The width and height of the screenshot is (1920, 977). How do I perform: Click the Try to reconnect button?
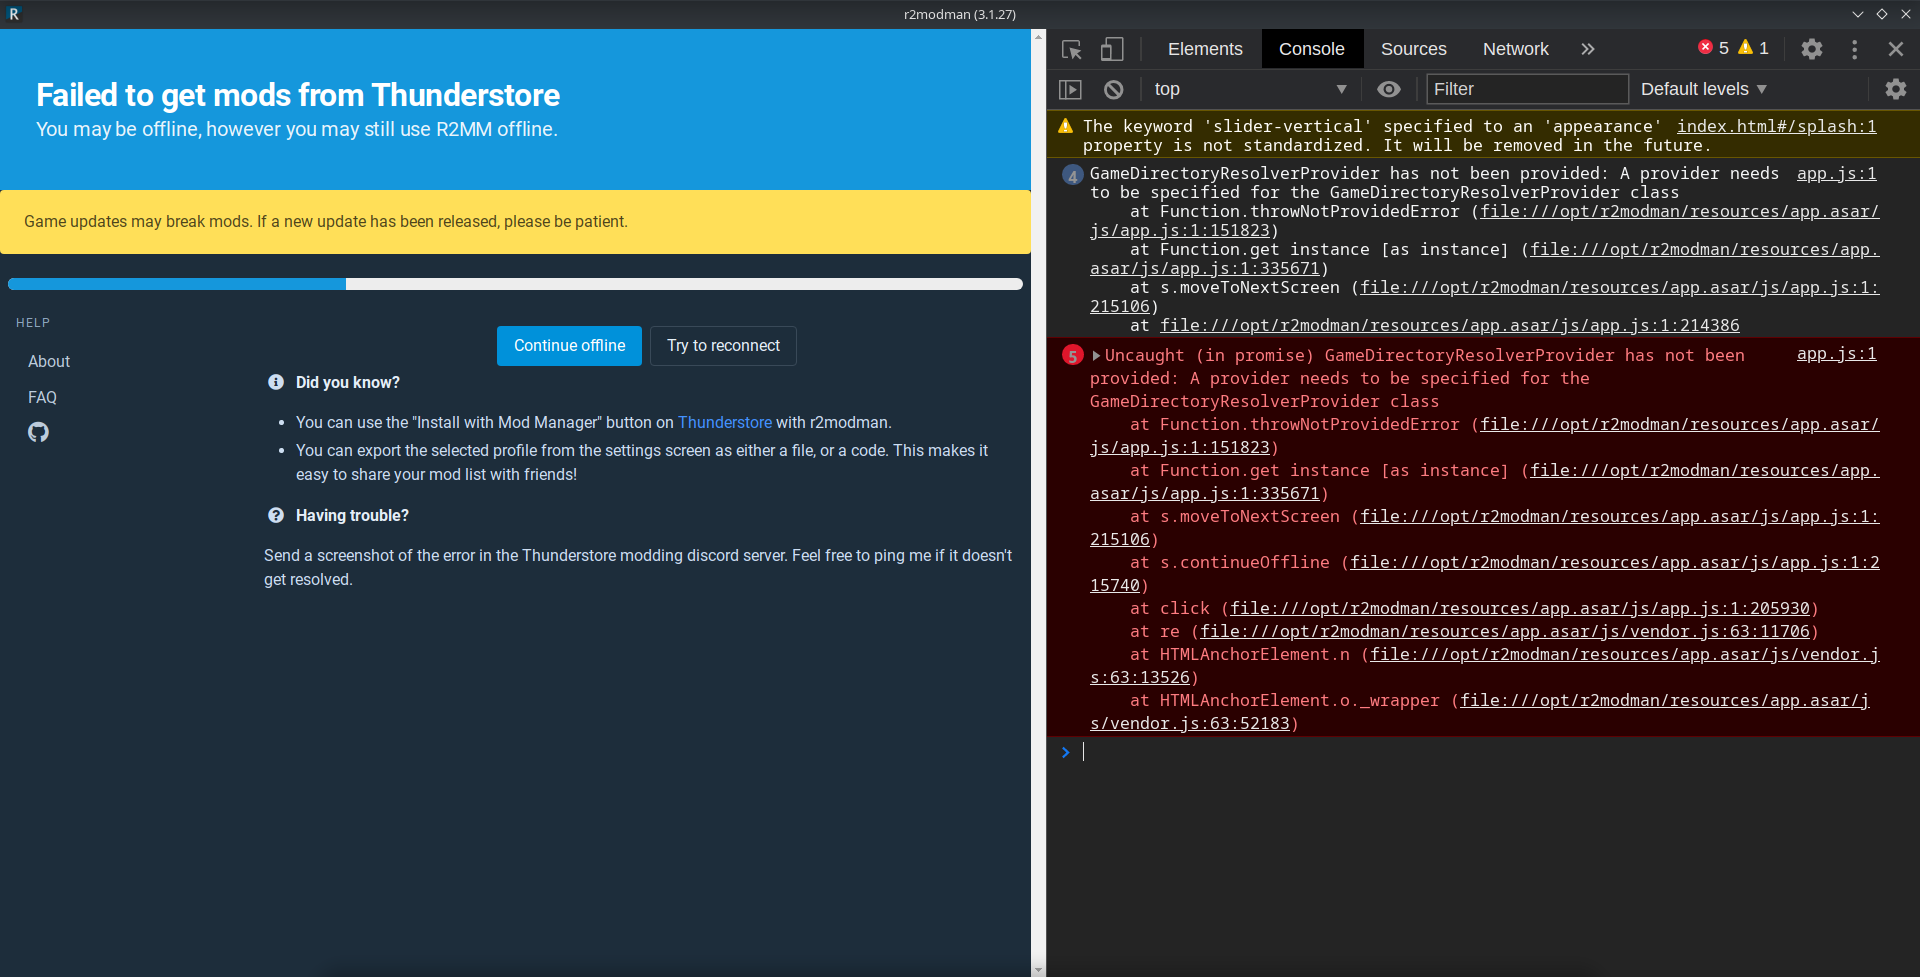click(x=723, y=346)
